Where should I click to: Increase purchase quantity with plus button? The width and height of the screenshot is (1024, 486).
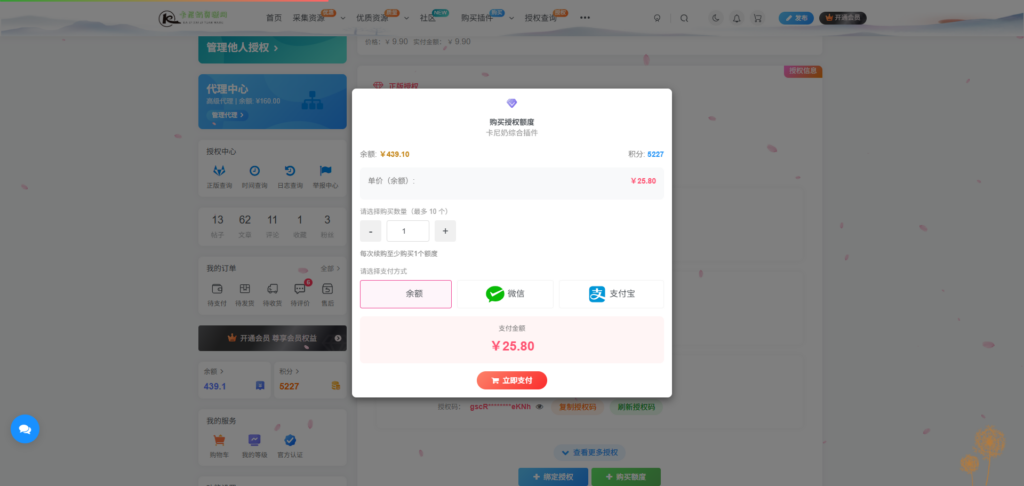click(445, 231)
